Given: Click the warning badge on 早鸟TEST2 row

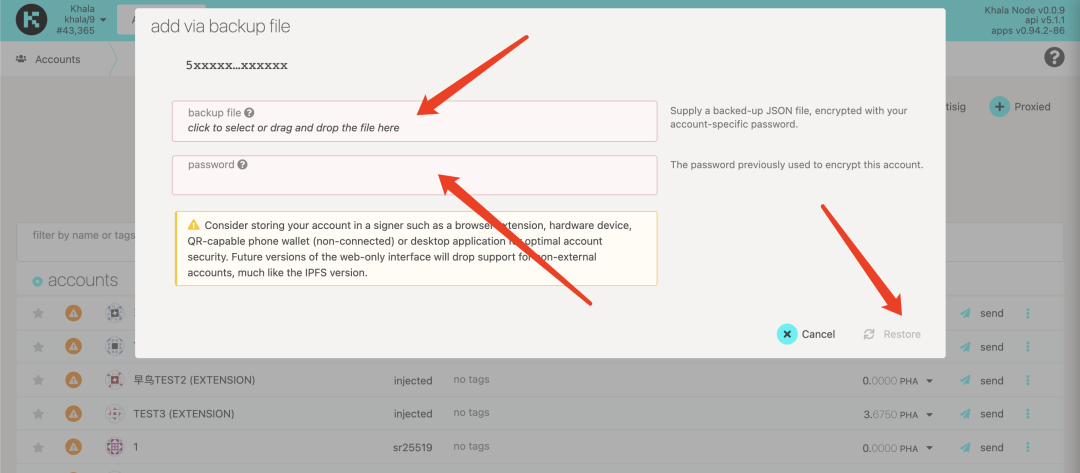Looking at the screenshot, I should point(73,380).
